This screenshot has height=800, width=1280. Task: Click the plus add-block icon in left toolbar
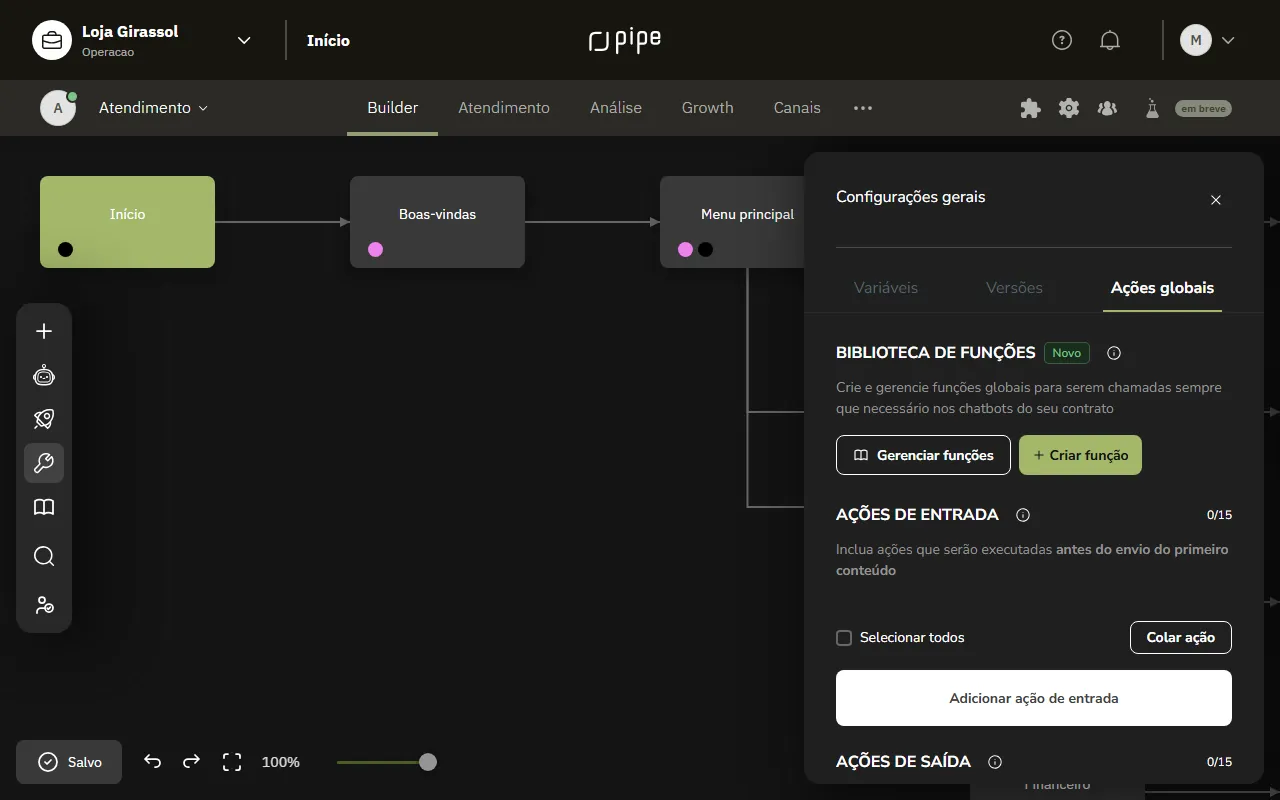44,331
